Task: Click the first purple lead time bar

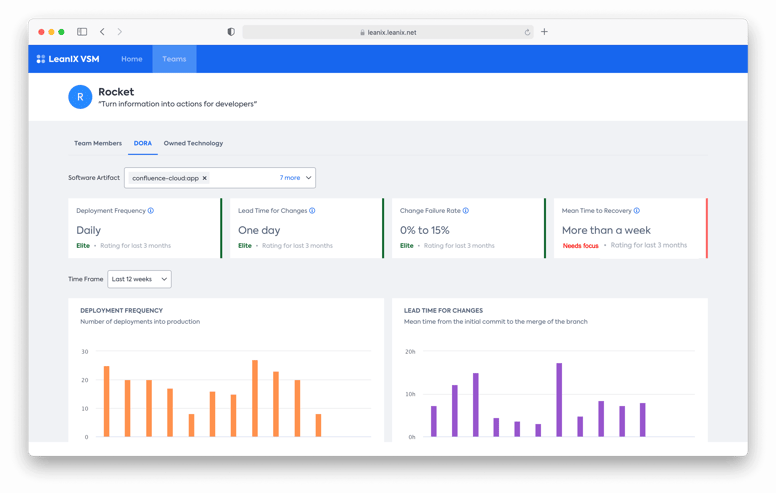Action: click(434, 421)
